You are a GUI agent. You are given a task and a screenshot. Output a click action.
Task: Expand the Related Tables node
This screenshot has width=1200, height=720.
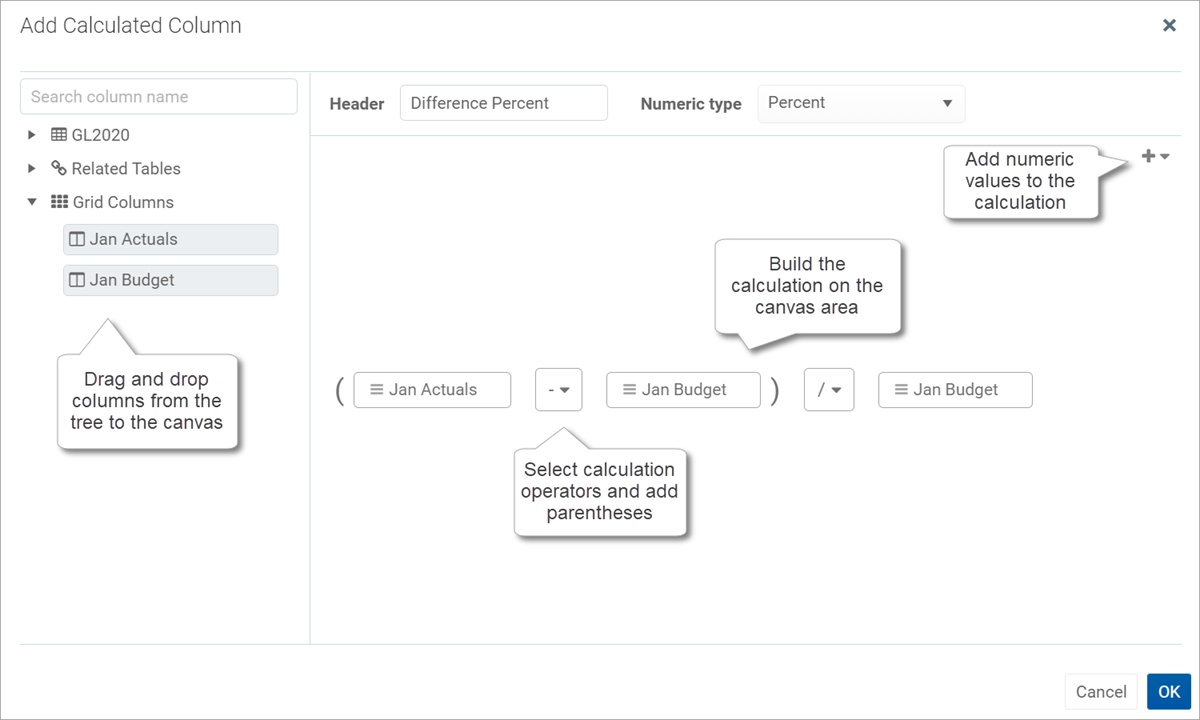tap(32, 168)
